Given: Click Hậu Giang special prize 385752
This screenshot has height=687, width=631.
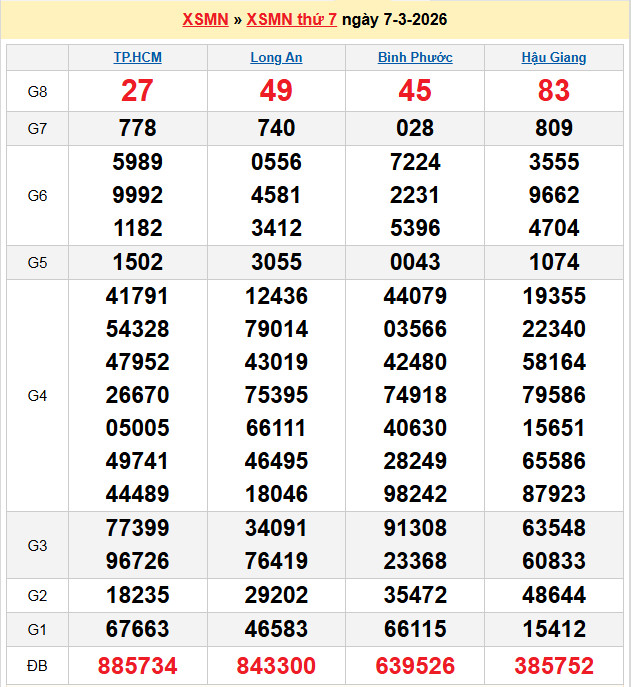Looking at the screenshot, I should point(554,666).
